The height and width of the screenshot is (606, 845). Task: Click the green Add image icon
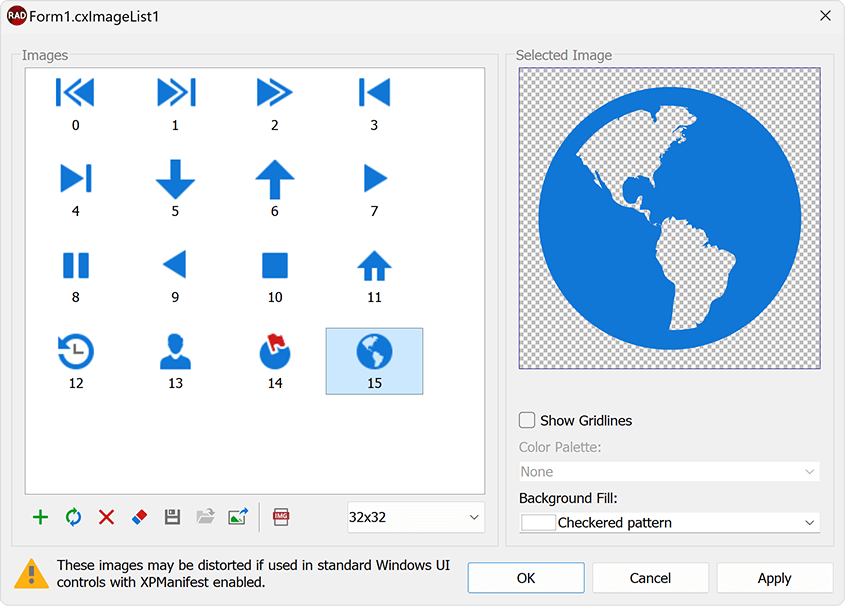(40, 517)
